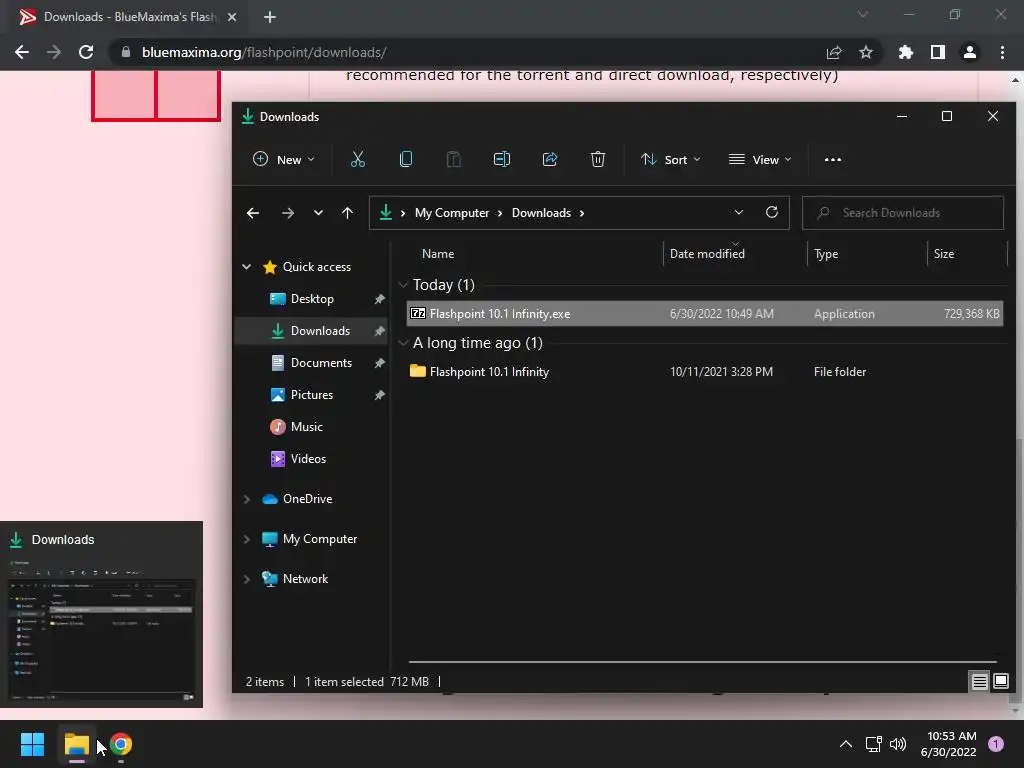Viewport: 1024px width, 768px height.
Task: Reload the bluemaxima.org page in Chrome
Action: 86,52
